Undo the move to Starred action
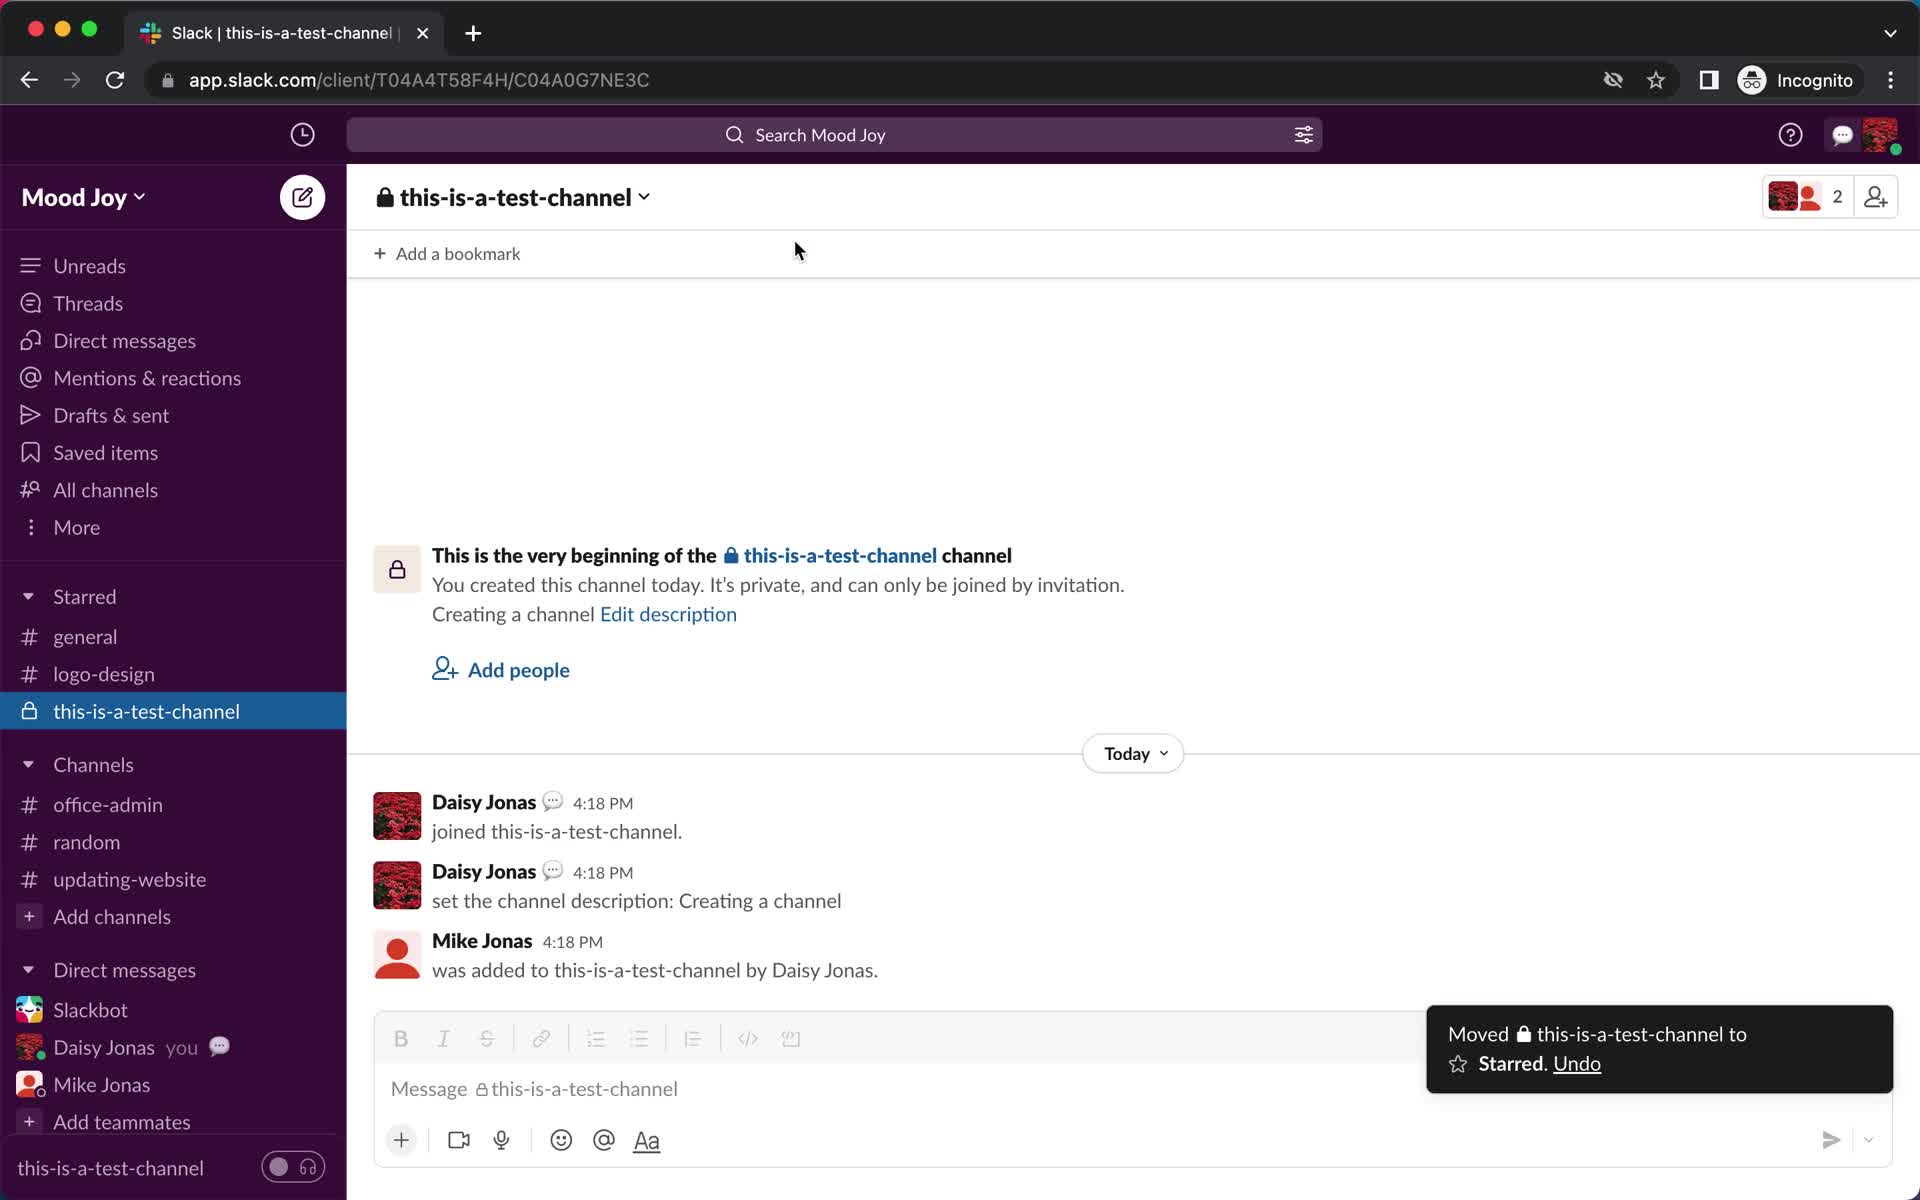 [x=1576, y=1063]
